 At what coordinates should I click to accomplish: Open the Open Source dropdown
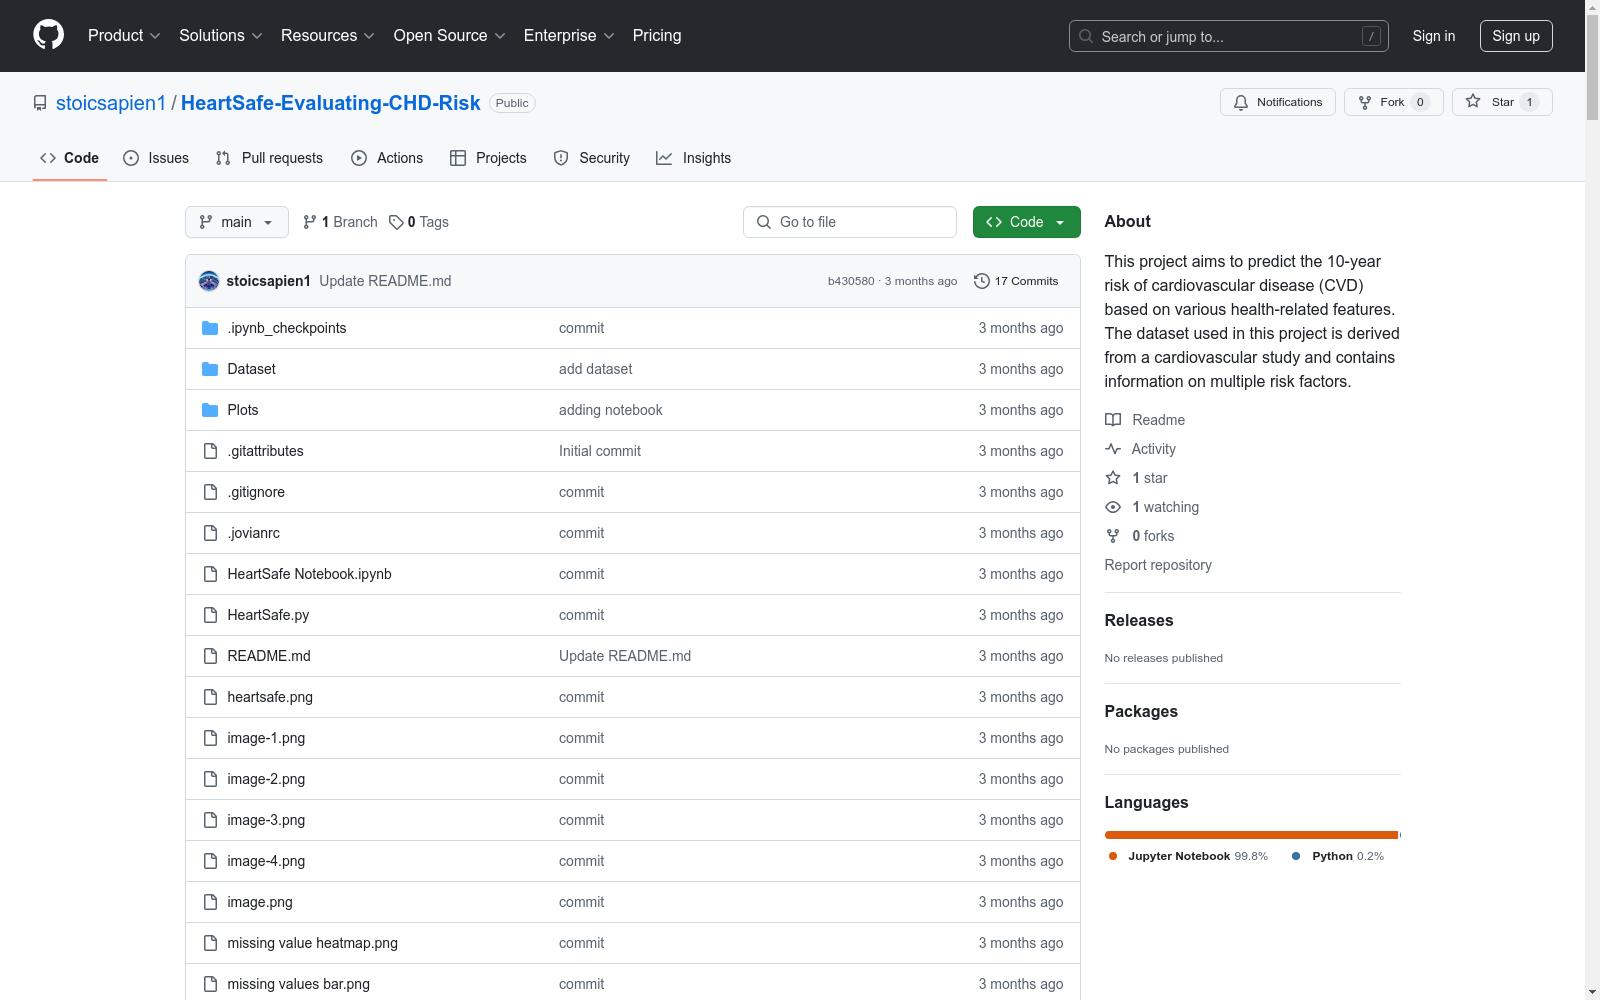(450, 36)
